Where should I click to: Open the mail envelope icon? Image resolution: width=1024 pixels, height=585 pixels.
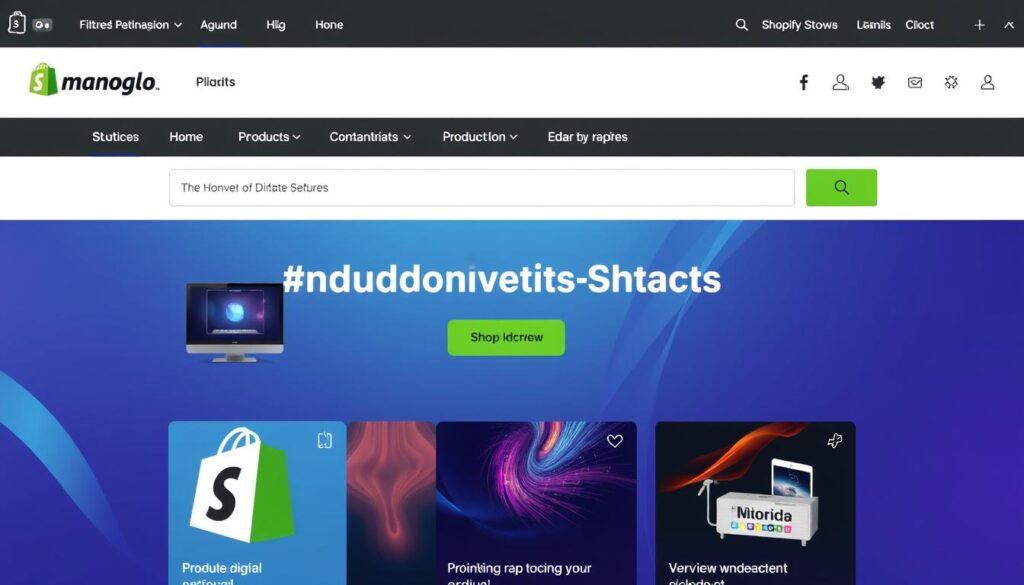pyautogui.click(x=915, y=82)
